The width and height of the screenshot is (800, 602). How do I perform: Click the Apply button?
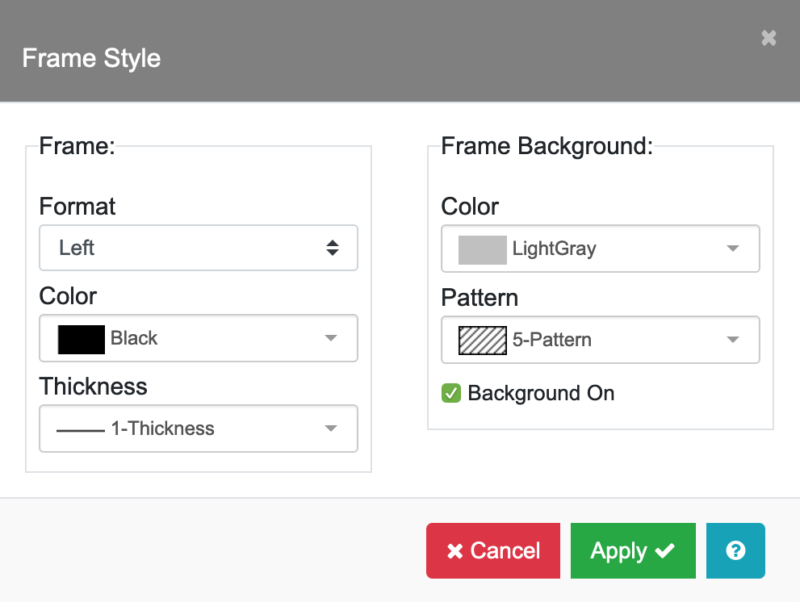point(632,551)
